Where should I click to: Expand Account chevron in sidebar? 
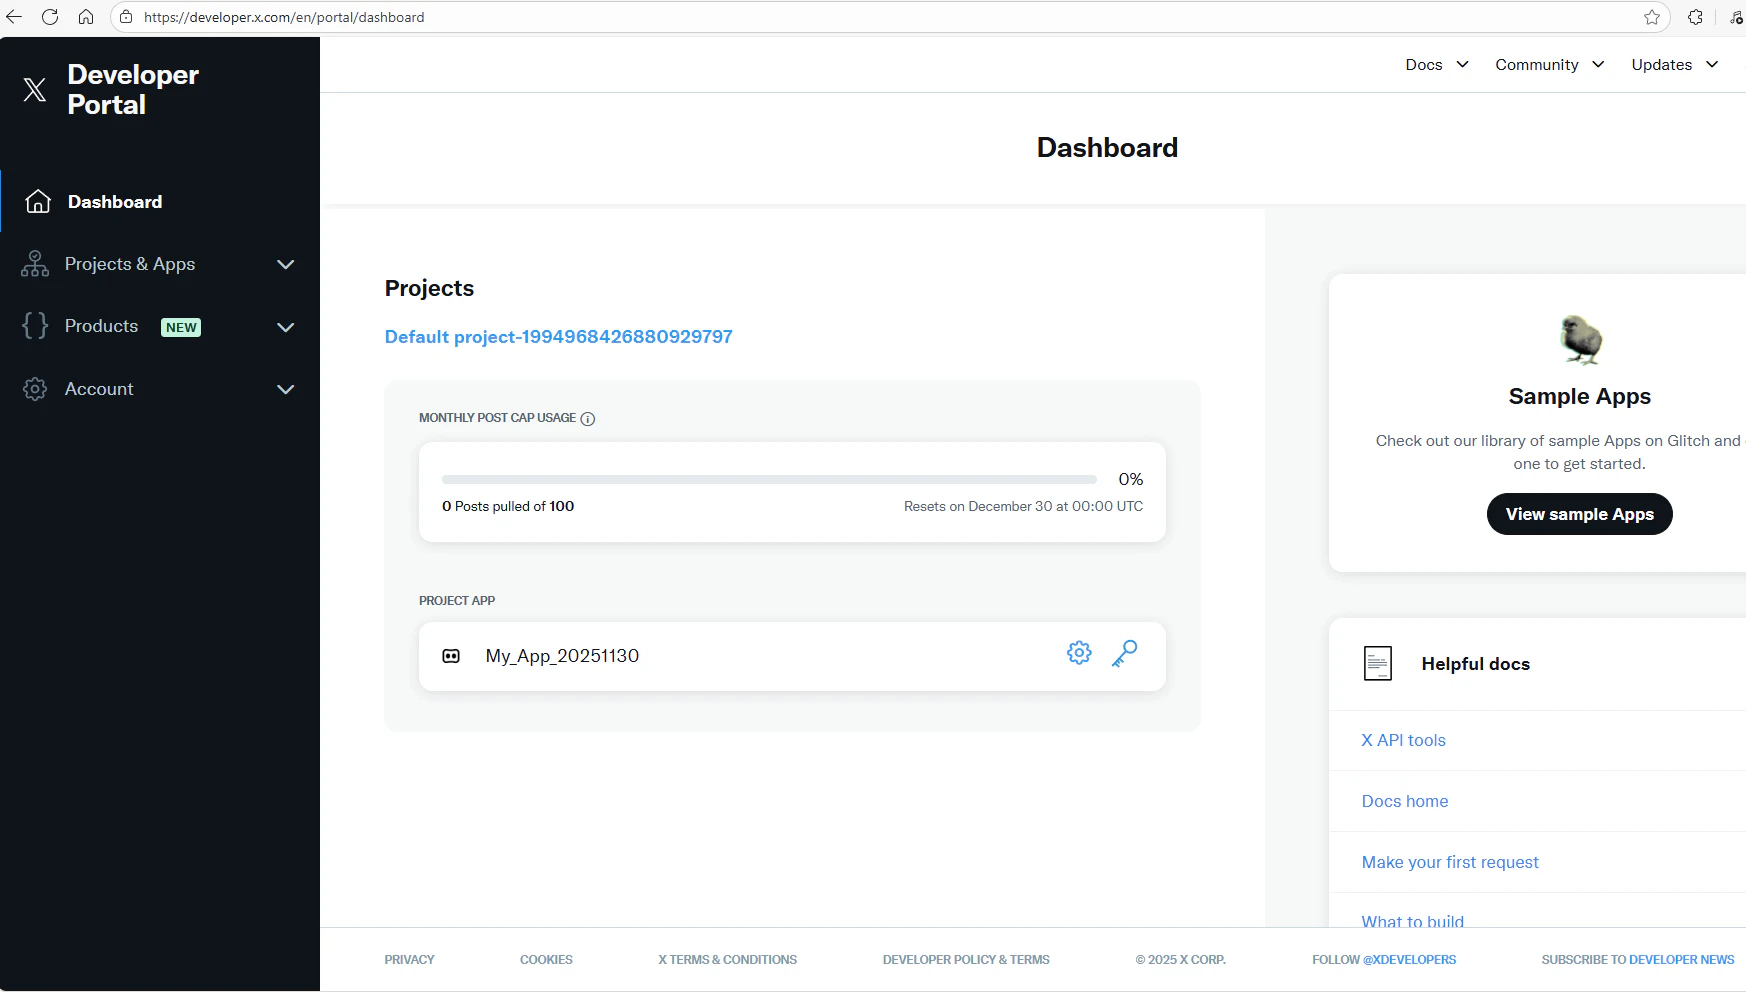(286, 389)
